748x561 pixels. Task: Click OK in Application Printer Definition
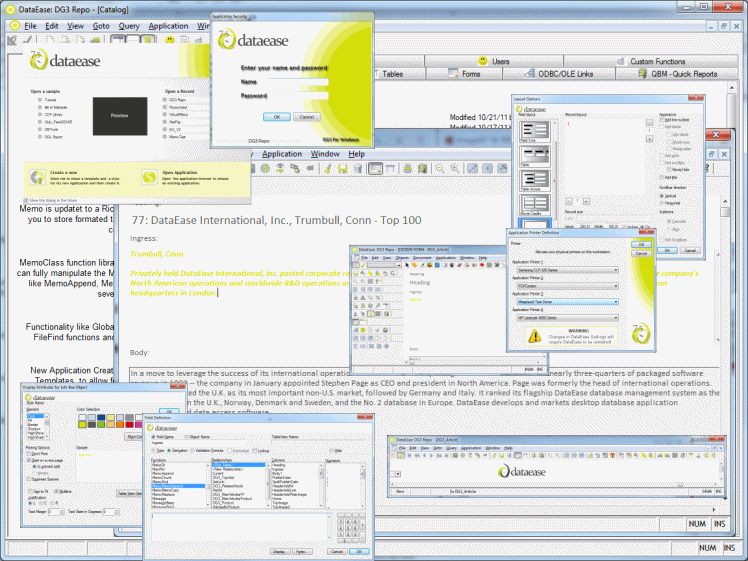(x=641, y=244)
